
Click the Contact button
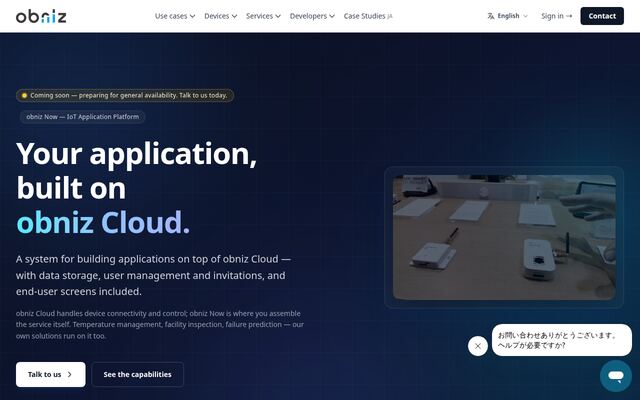pos(602,16)
